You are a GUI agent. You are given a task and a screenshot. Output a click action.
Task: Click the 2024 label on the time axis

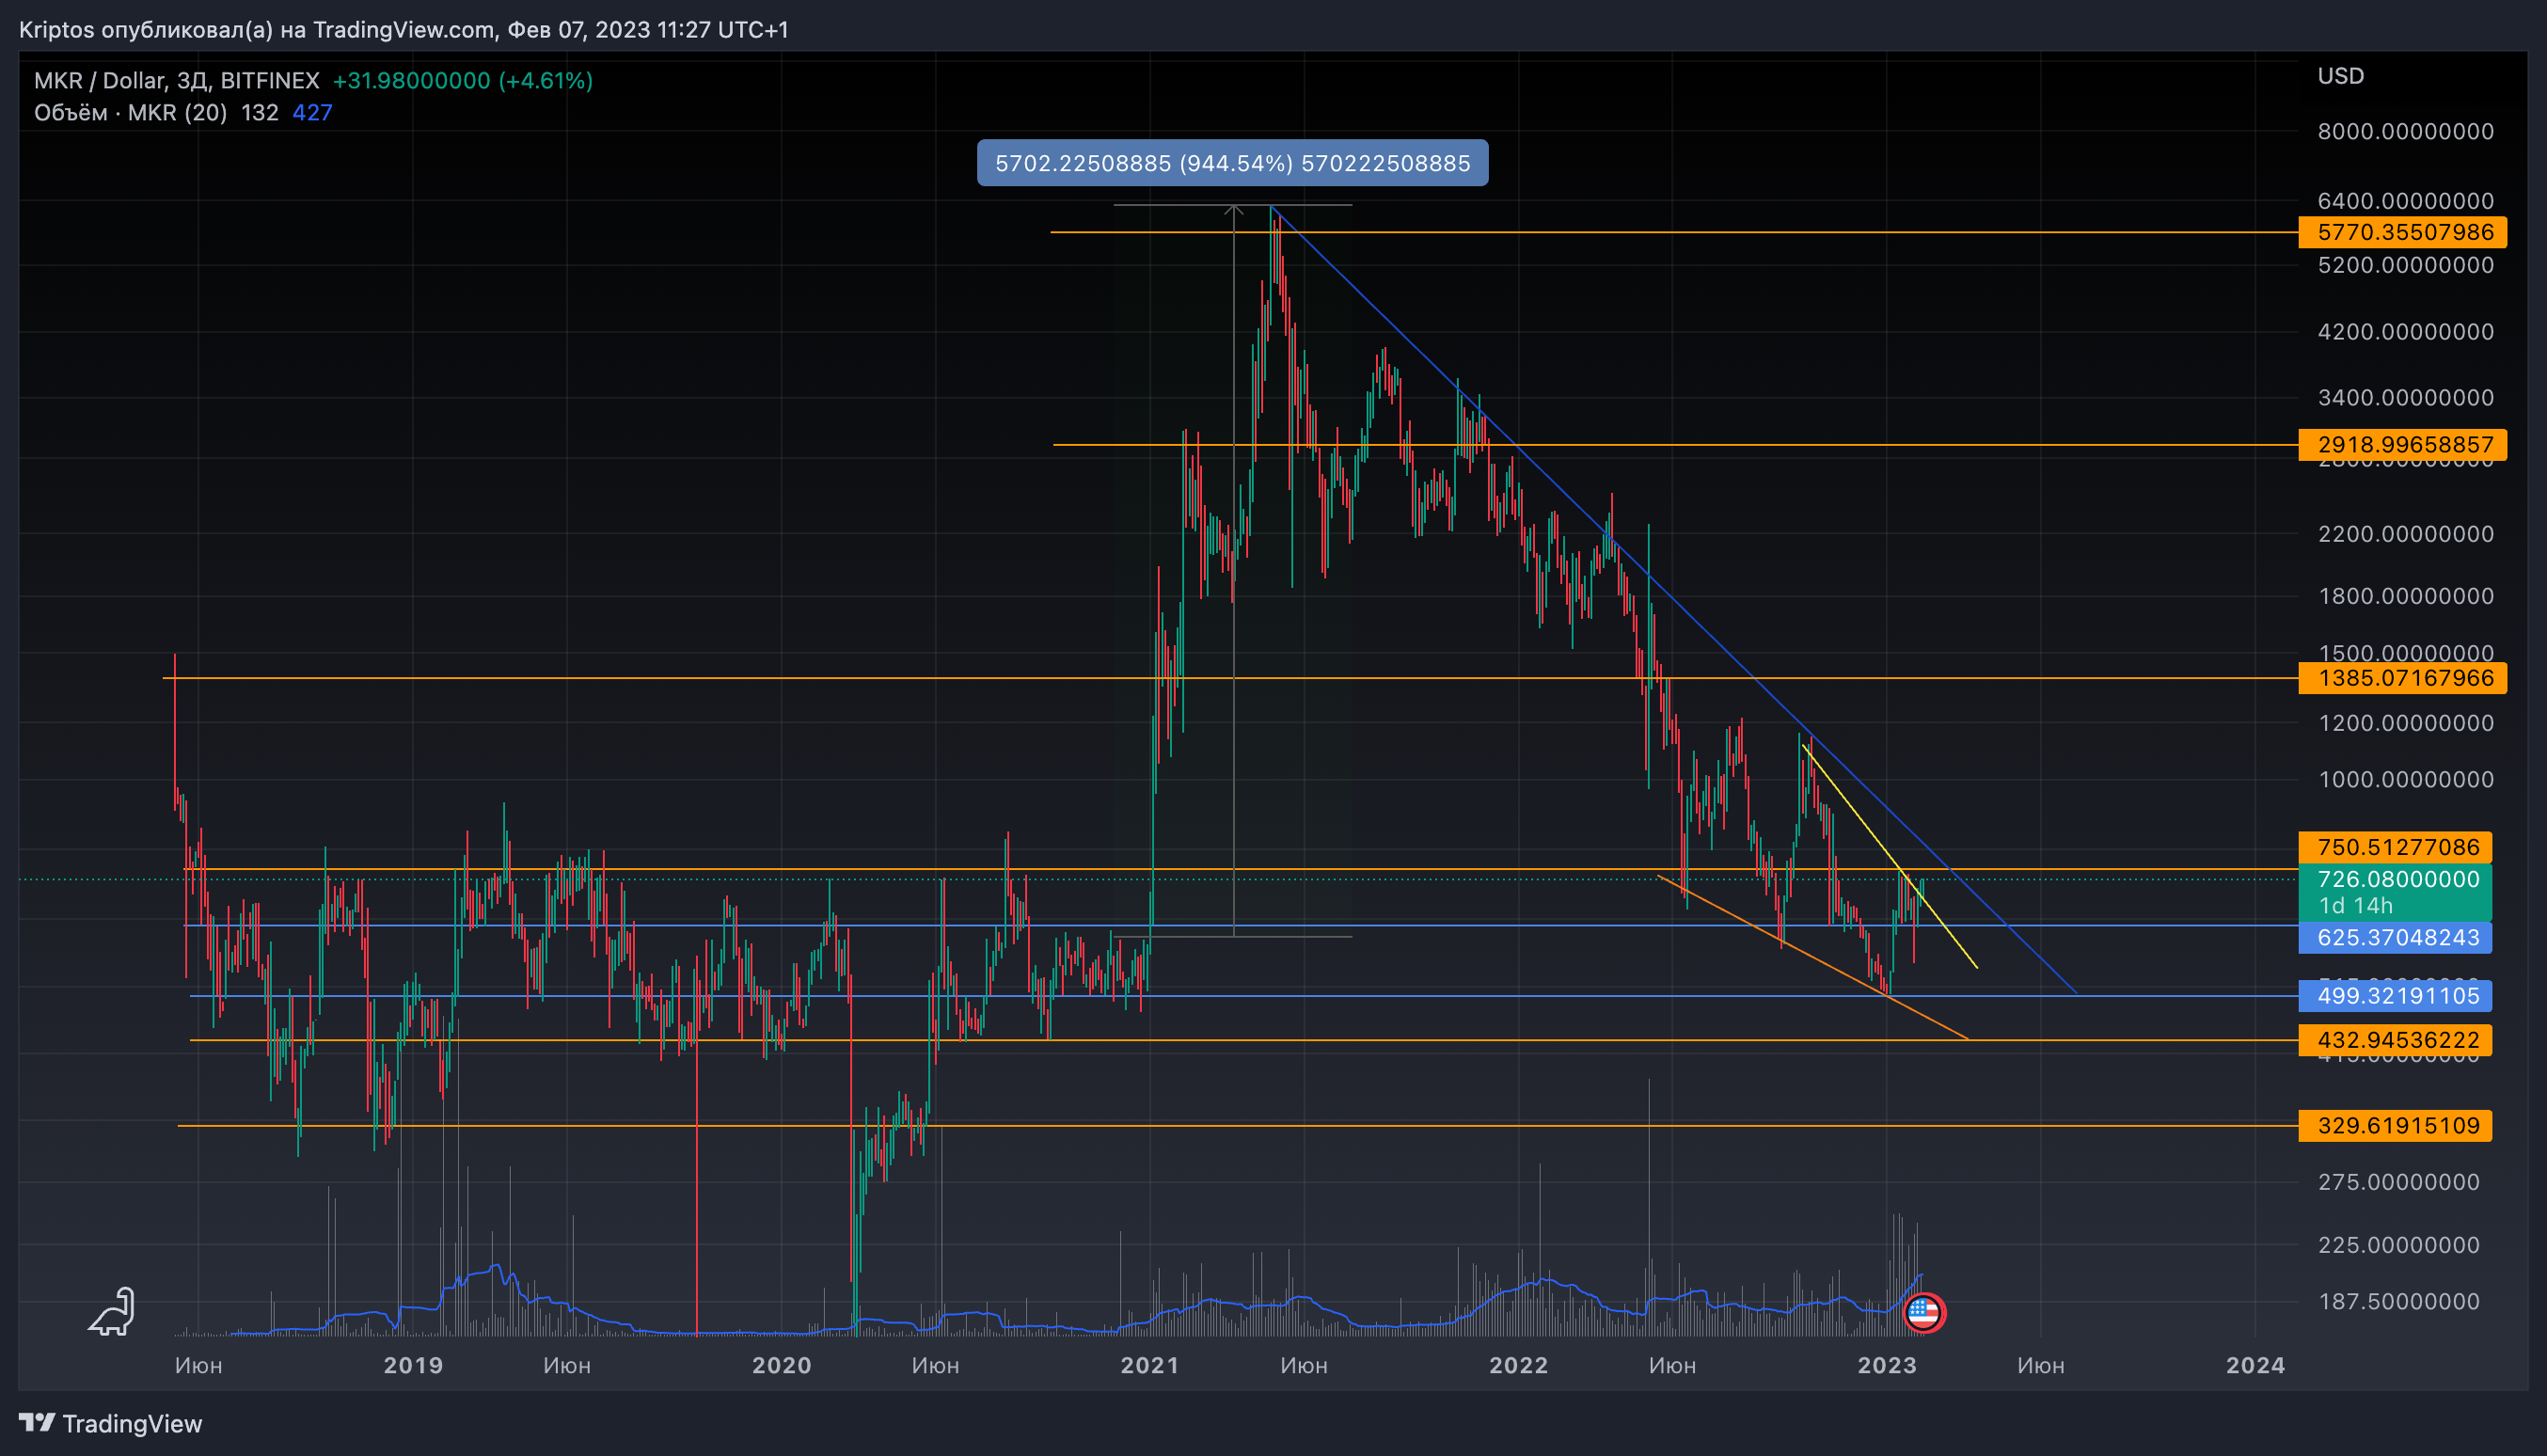[2255, 1365]
